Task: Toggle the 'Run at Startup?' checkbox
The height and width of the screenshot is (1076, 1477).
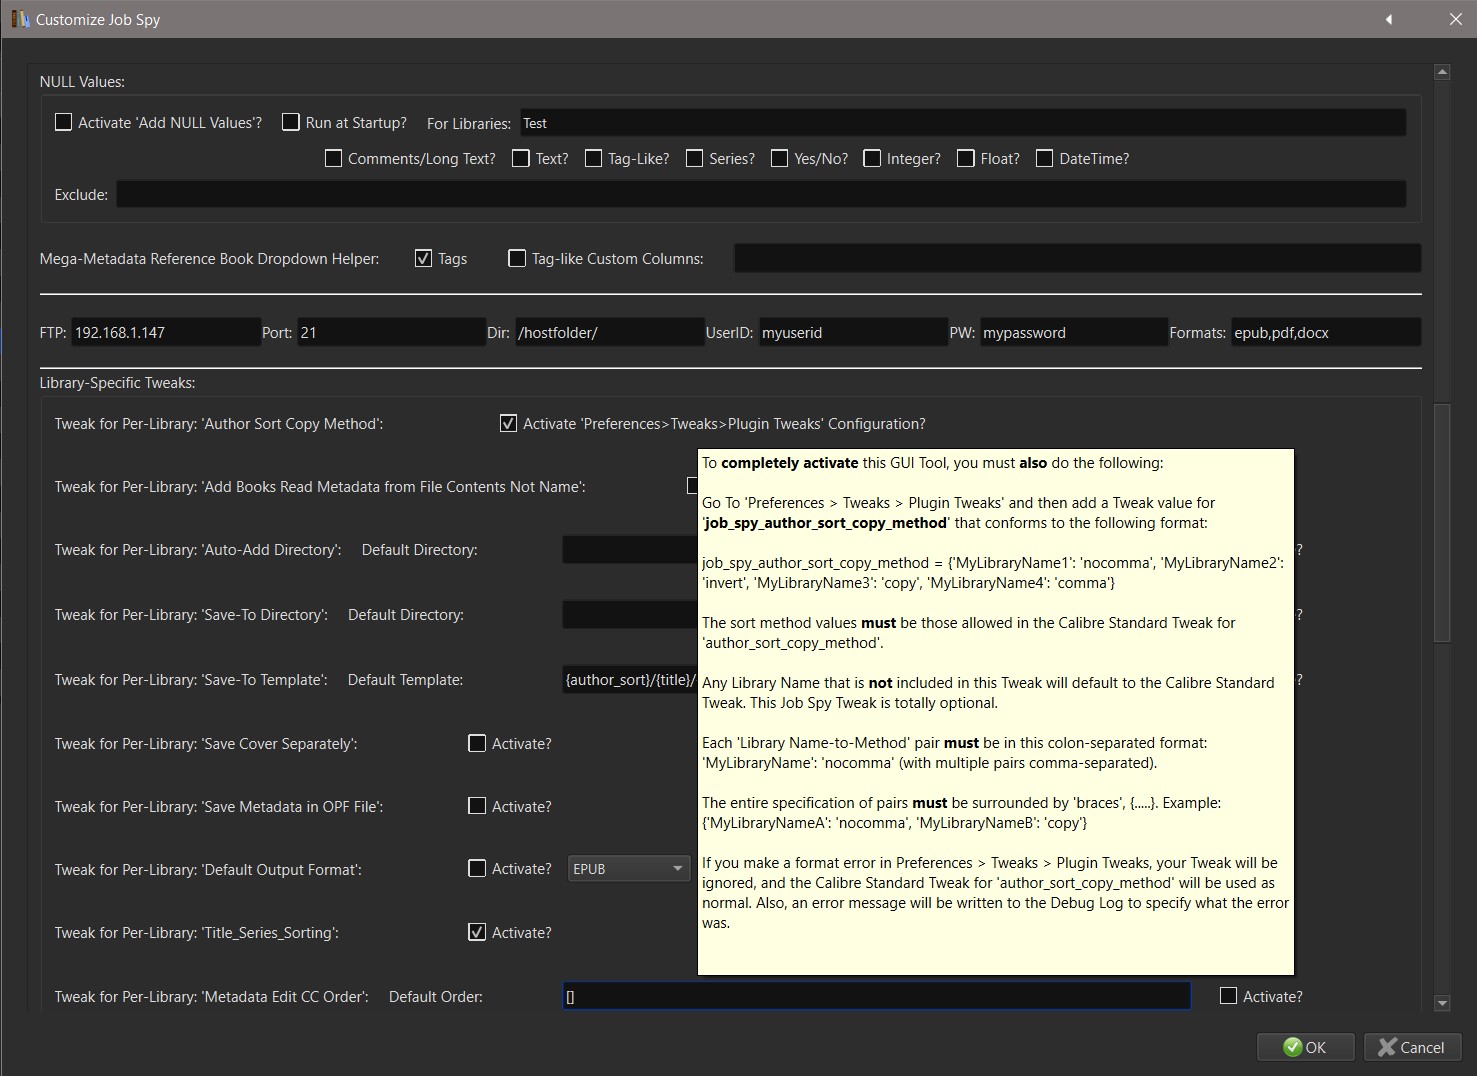Action: point(291,123)
